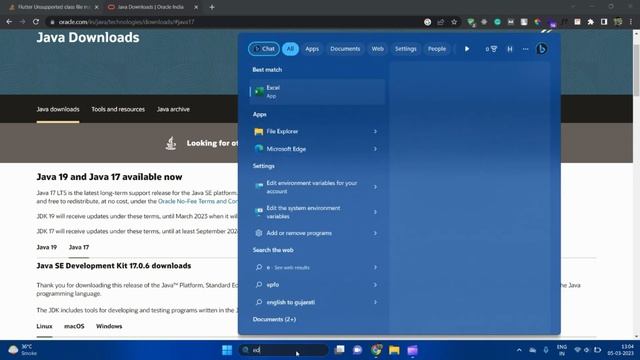640x360 pixels.
Task: Click the Grammarly green extension icon
Action: coord(497,22)
